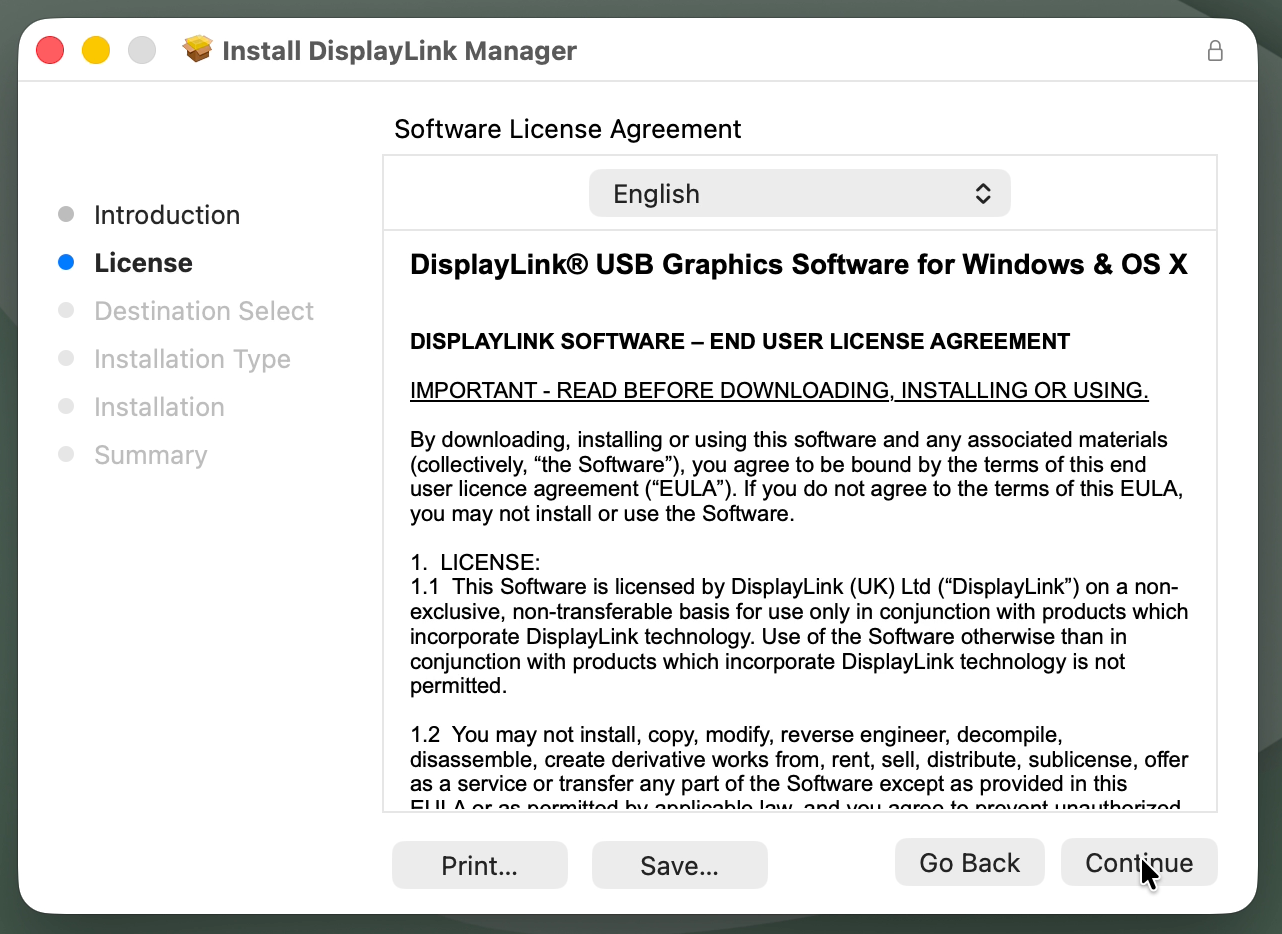Click the dot next to Destination Select
This screenshot has width=1282, height=934.
pos(67,310)
